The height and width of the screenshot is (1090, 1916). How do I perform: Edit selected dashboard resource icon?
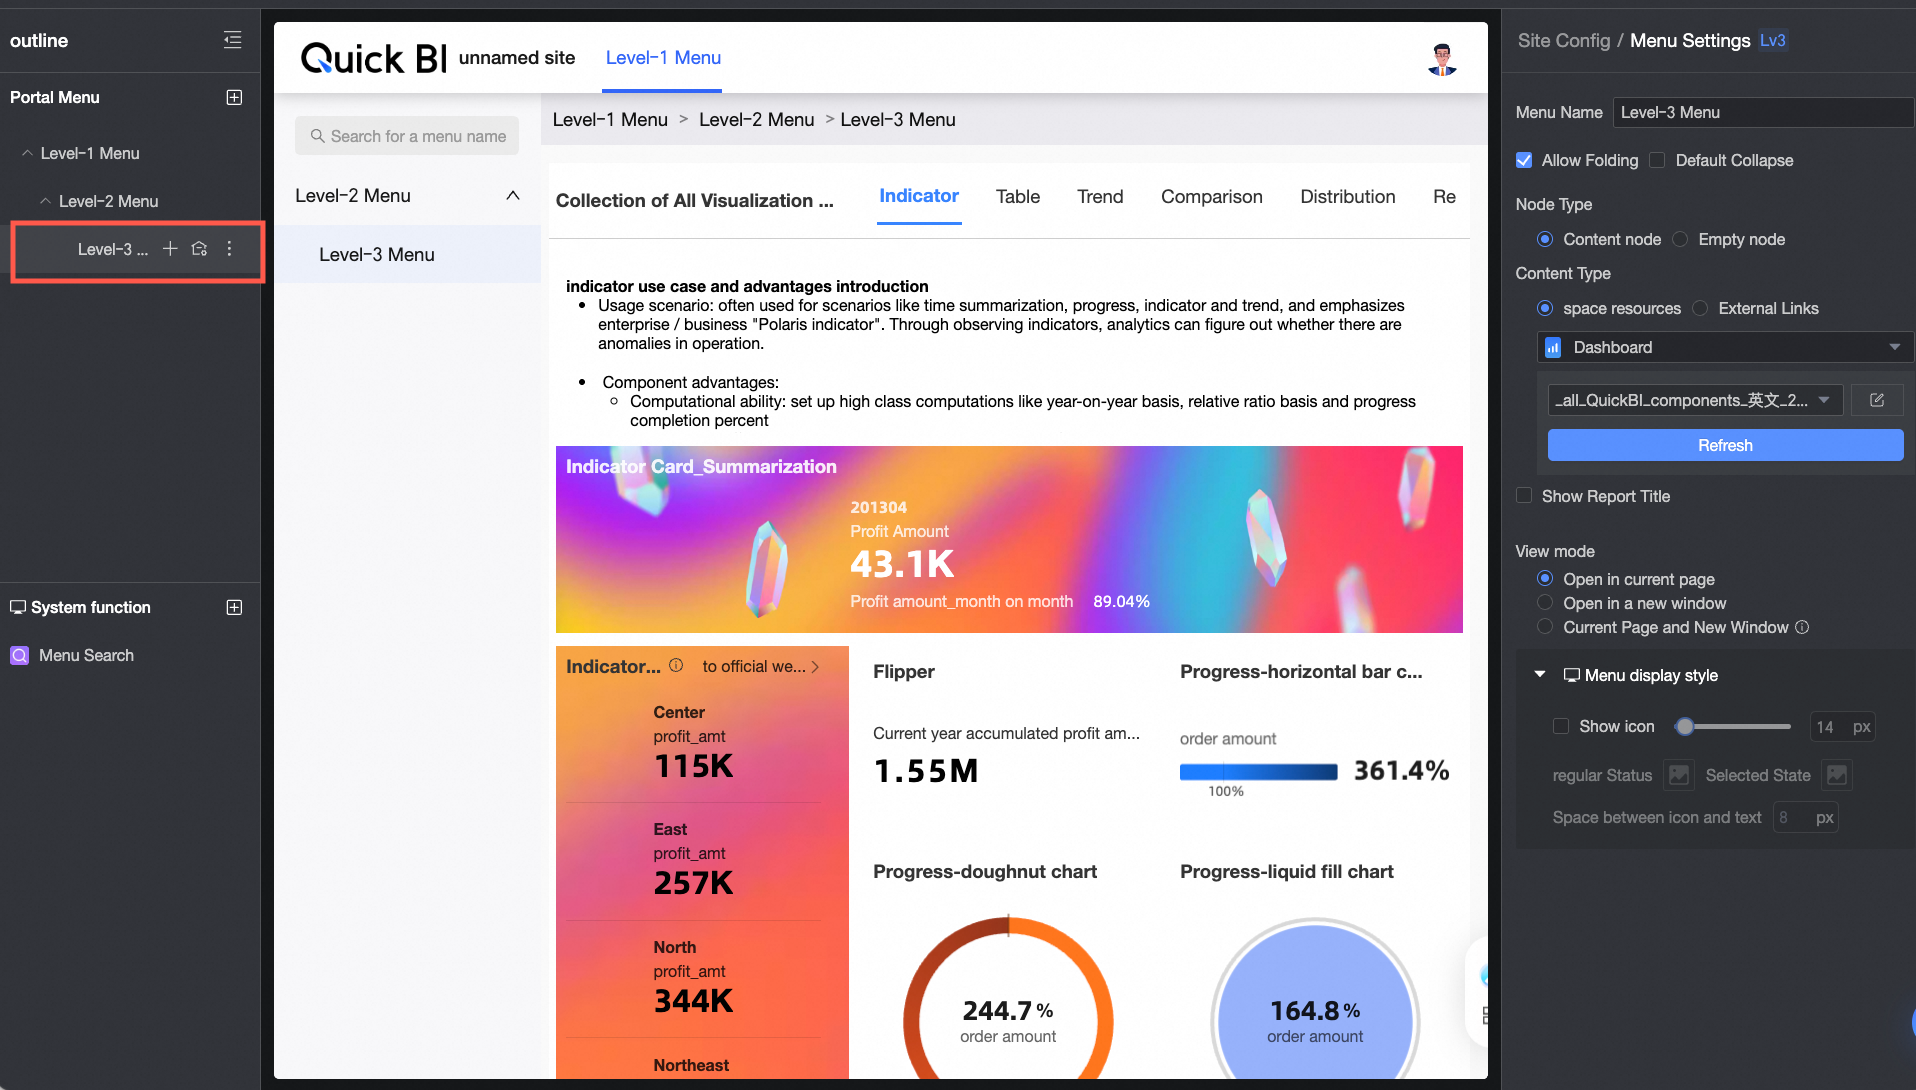pyautogui.click(x=1877, y=400)
